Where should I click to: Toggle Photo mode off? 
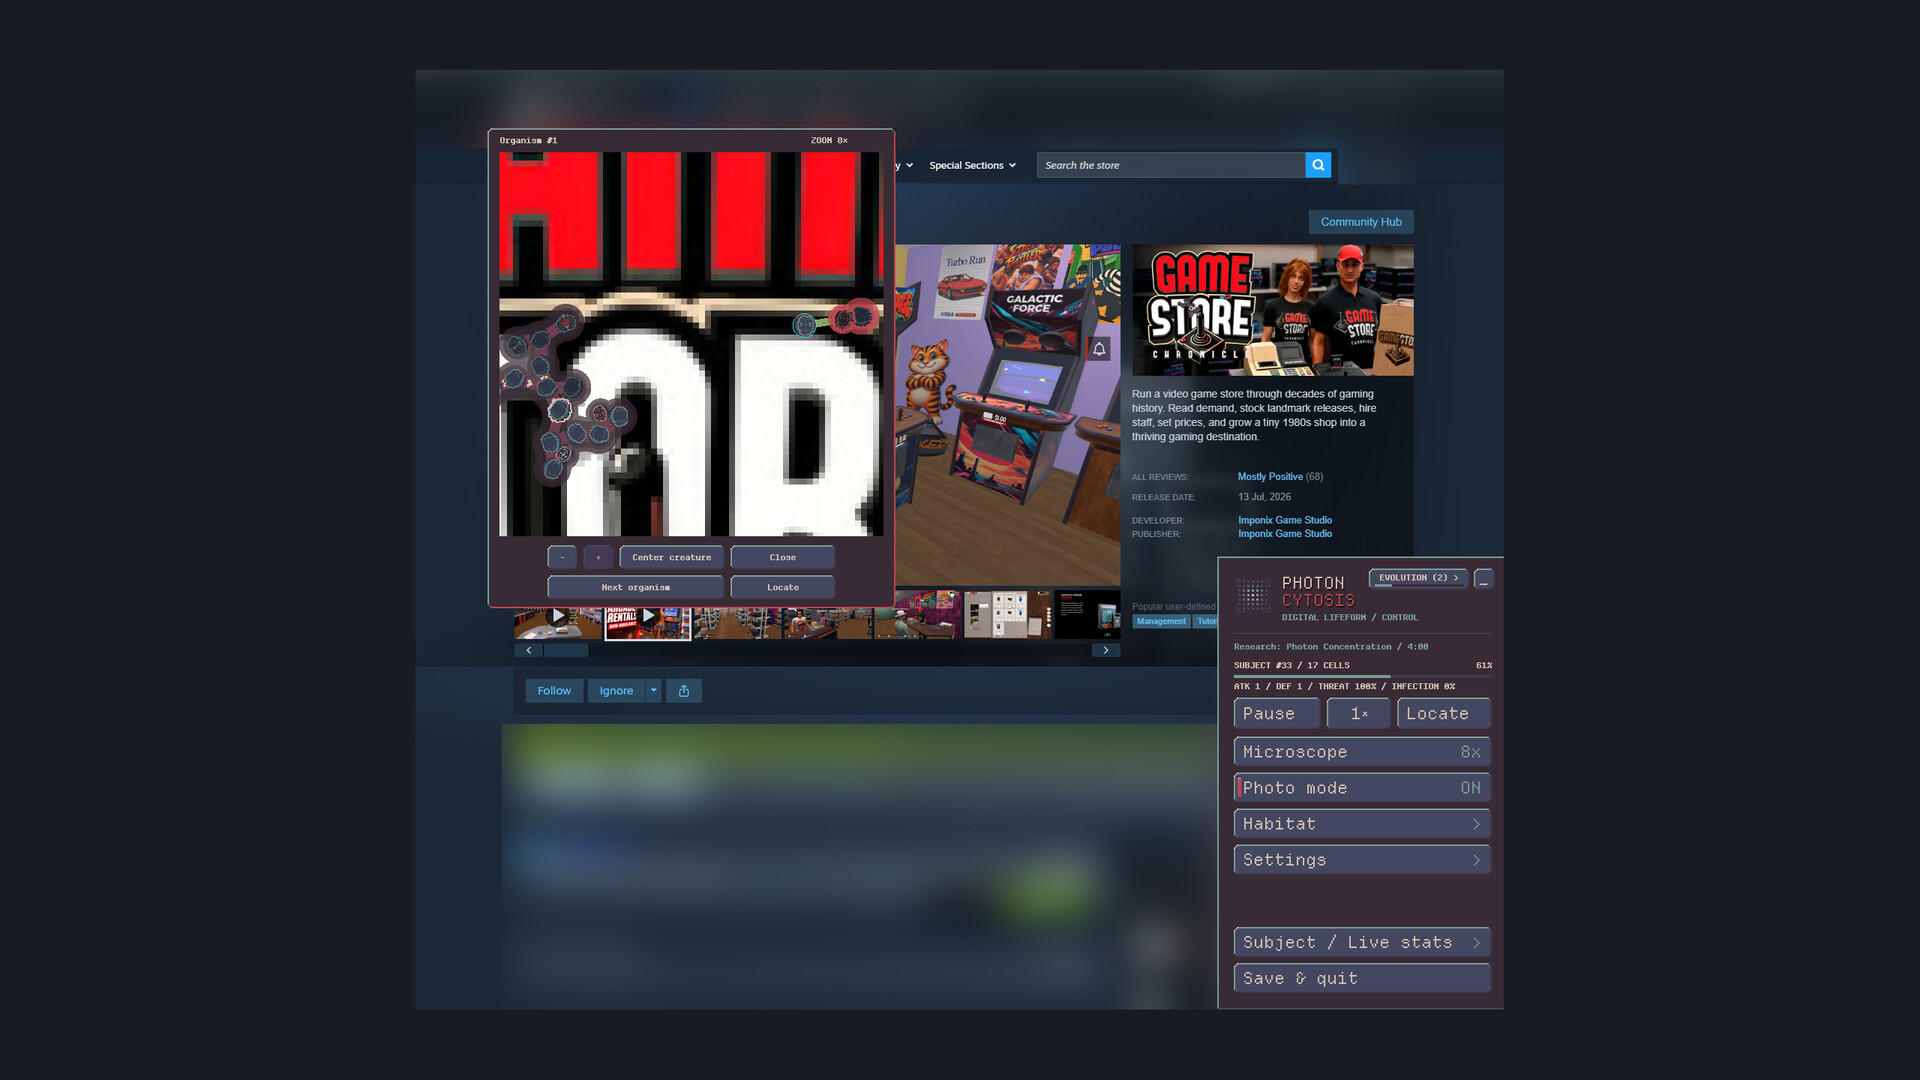click(1362, 788)
